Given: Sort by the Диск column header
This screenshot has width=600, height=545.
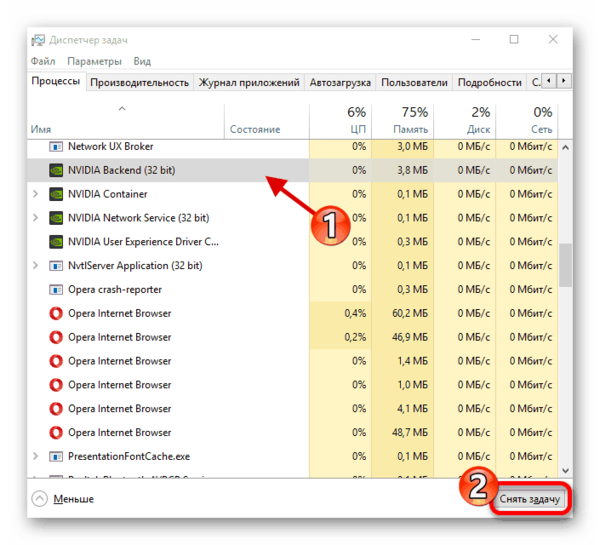Looking at the screenshot, I should (465, 121).
